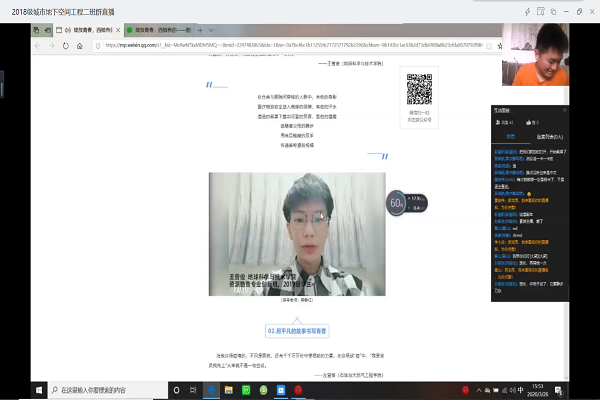Click the battery tray icon

(496, 390)
